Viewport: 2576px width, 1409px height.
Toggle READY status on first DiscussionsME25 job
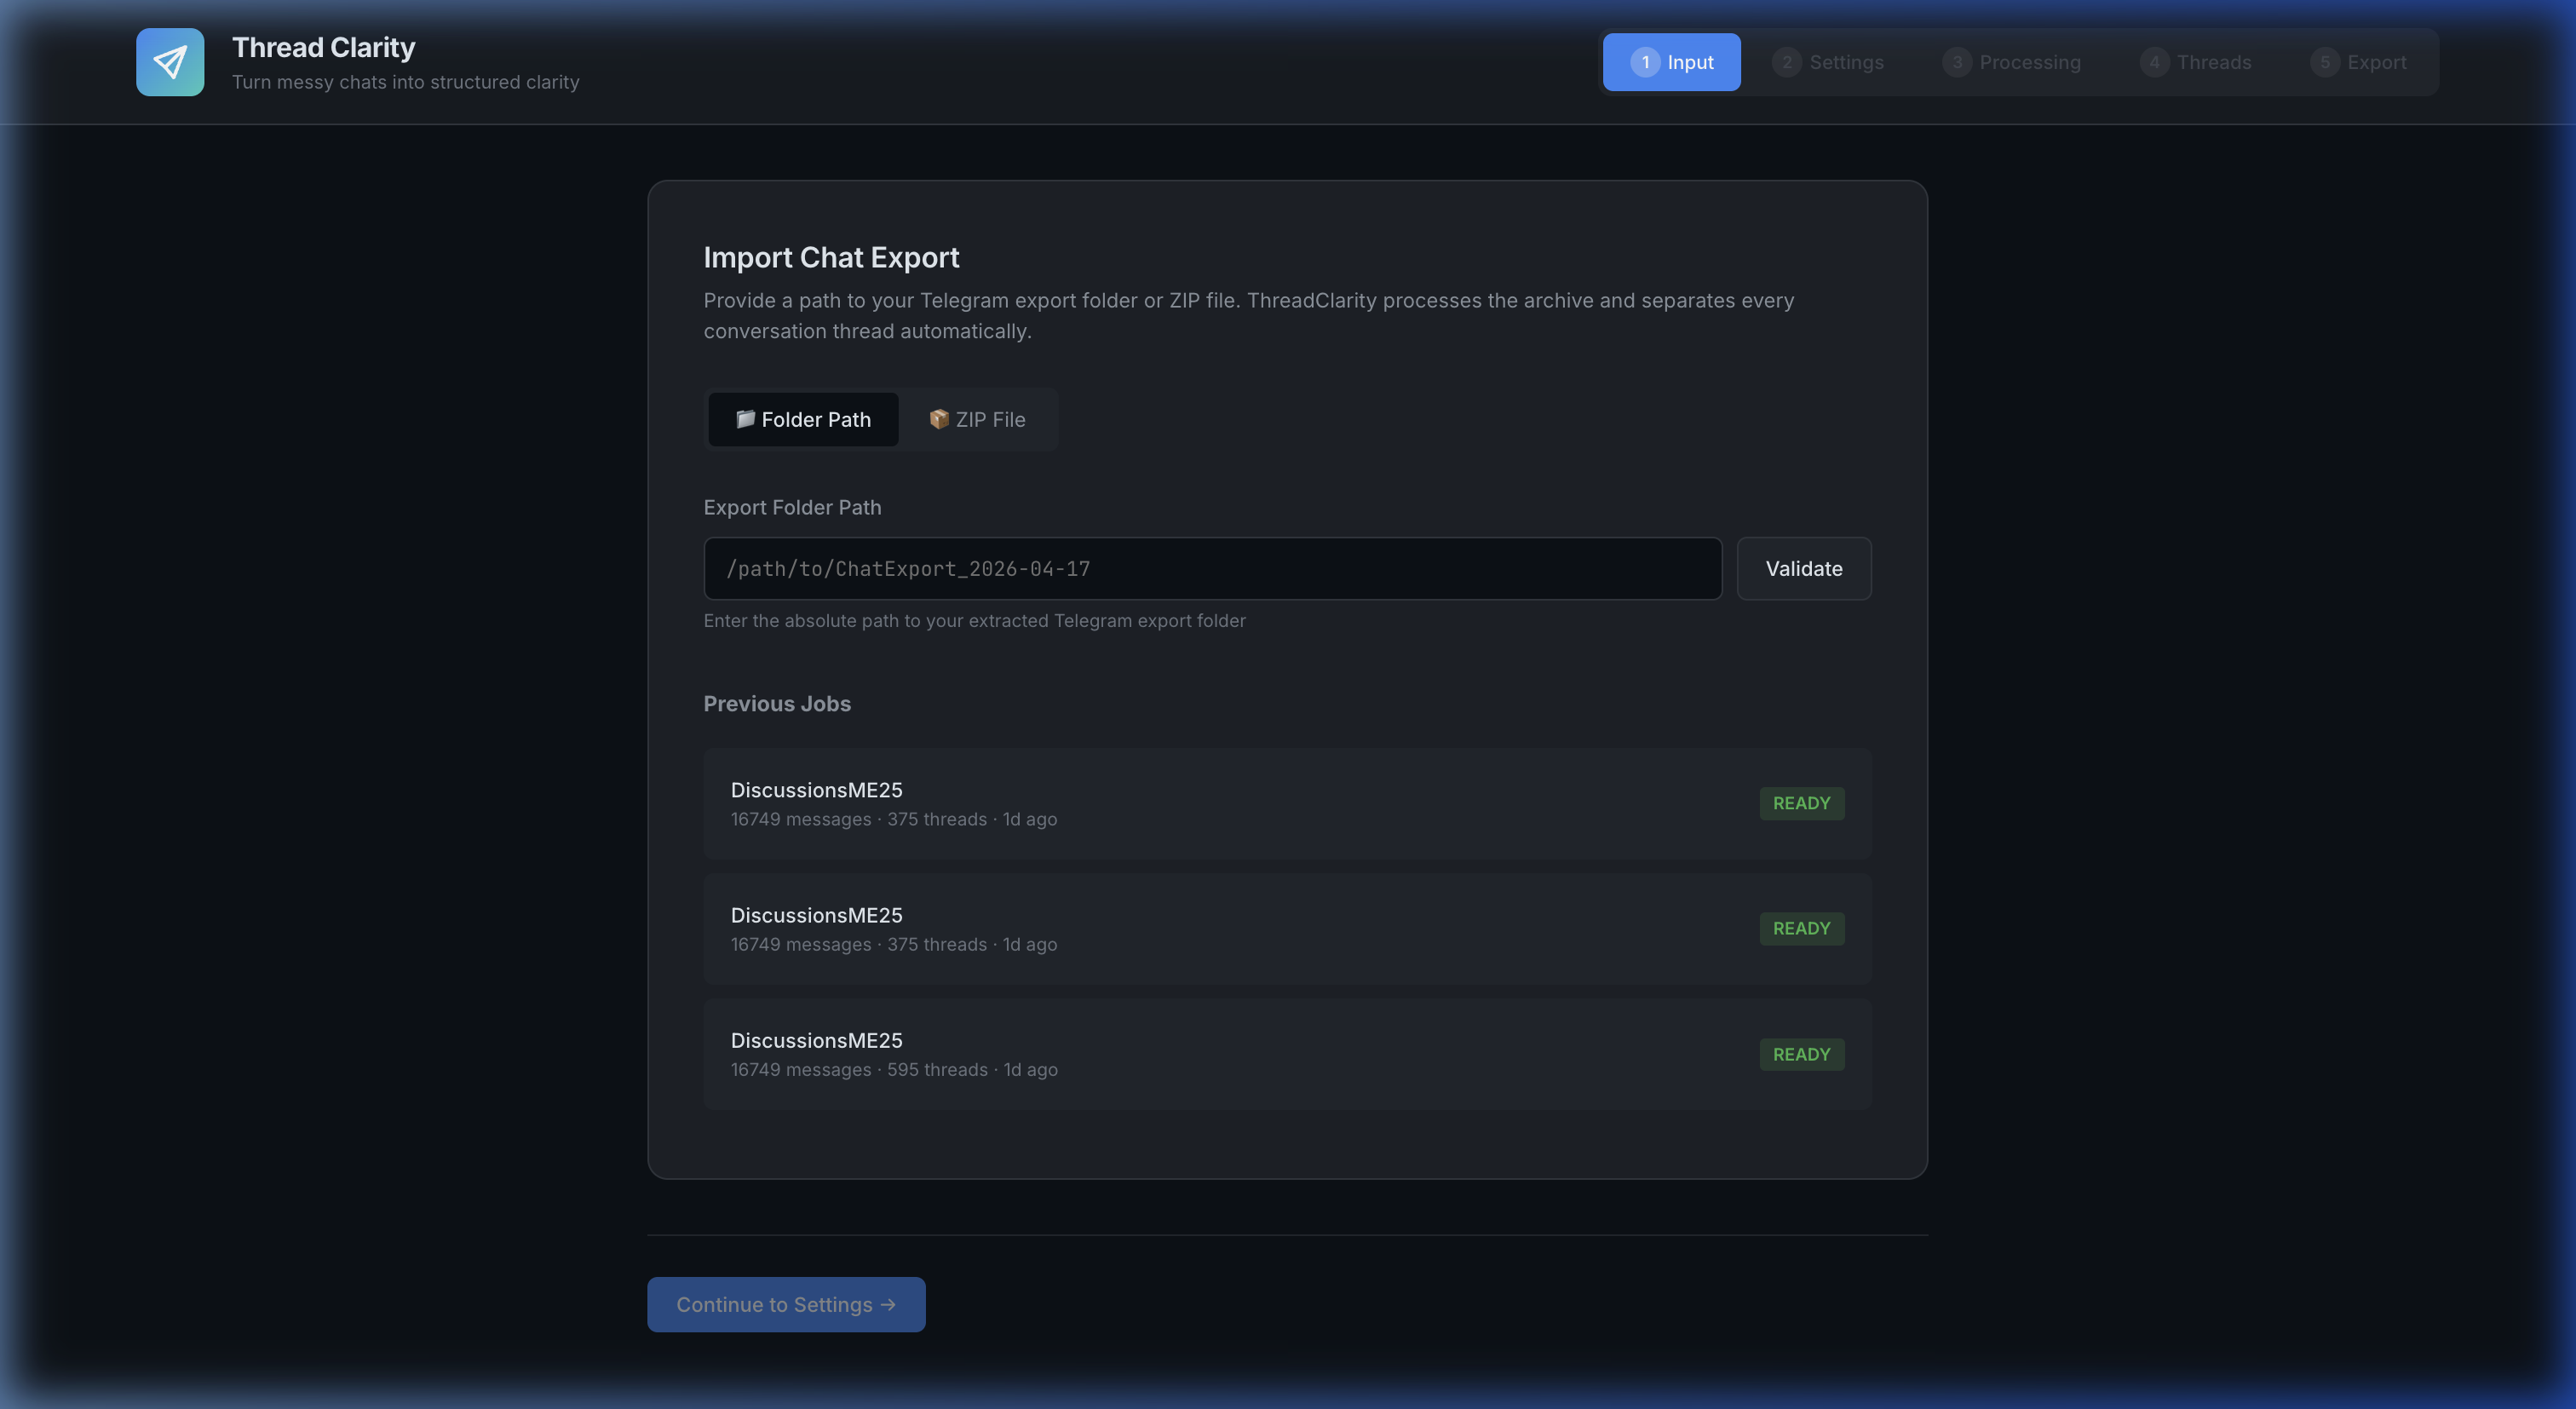coord(1801,803)
